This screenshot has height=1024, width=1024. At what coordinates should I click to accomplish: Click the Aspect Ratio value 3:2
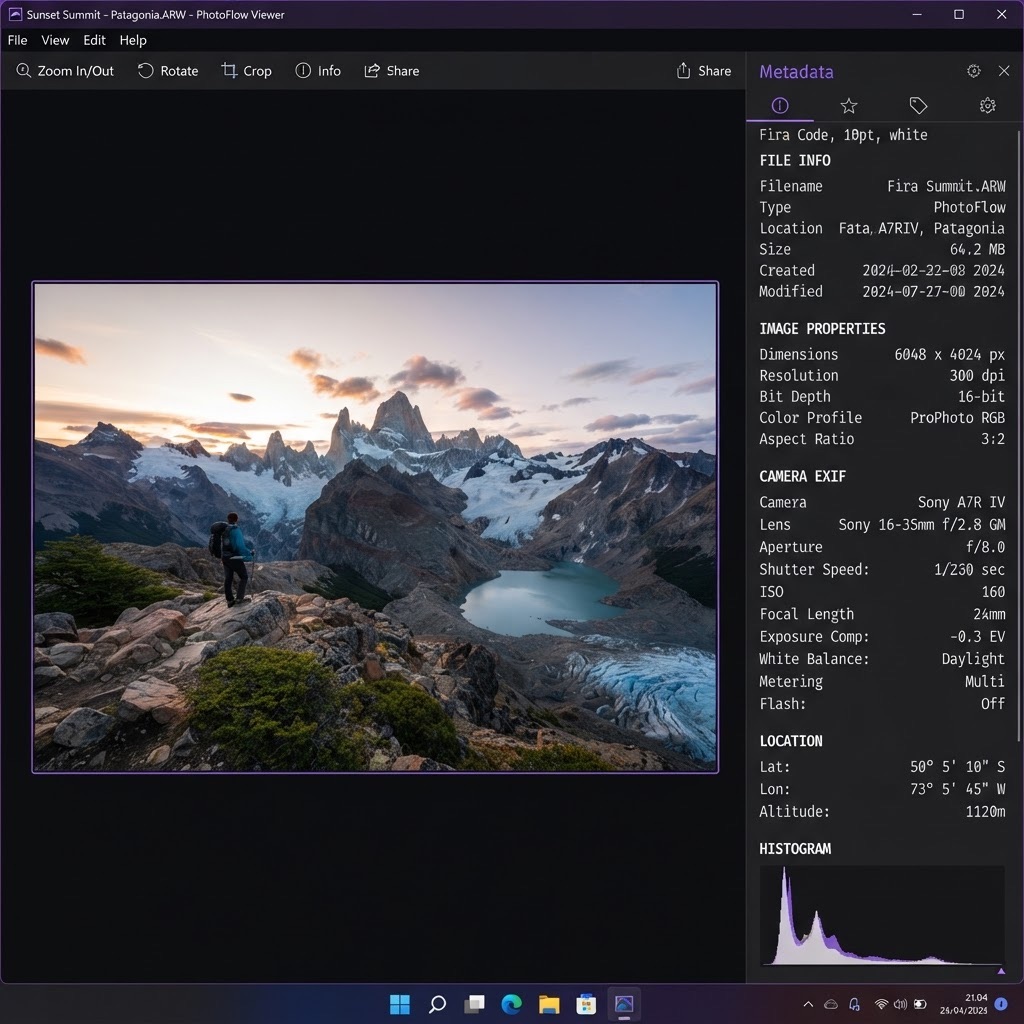[993, 439]
